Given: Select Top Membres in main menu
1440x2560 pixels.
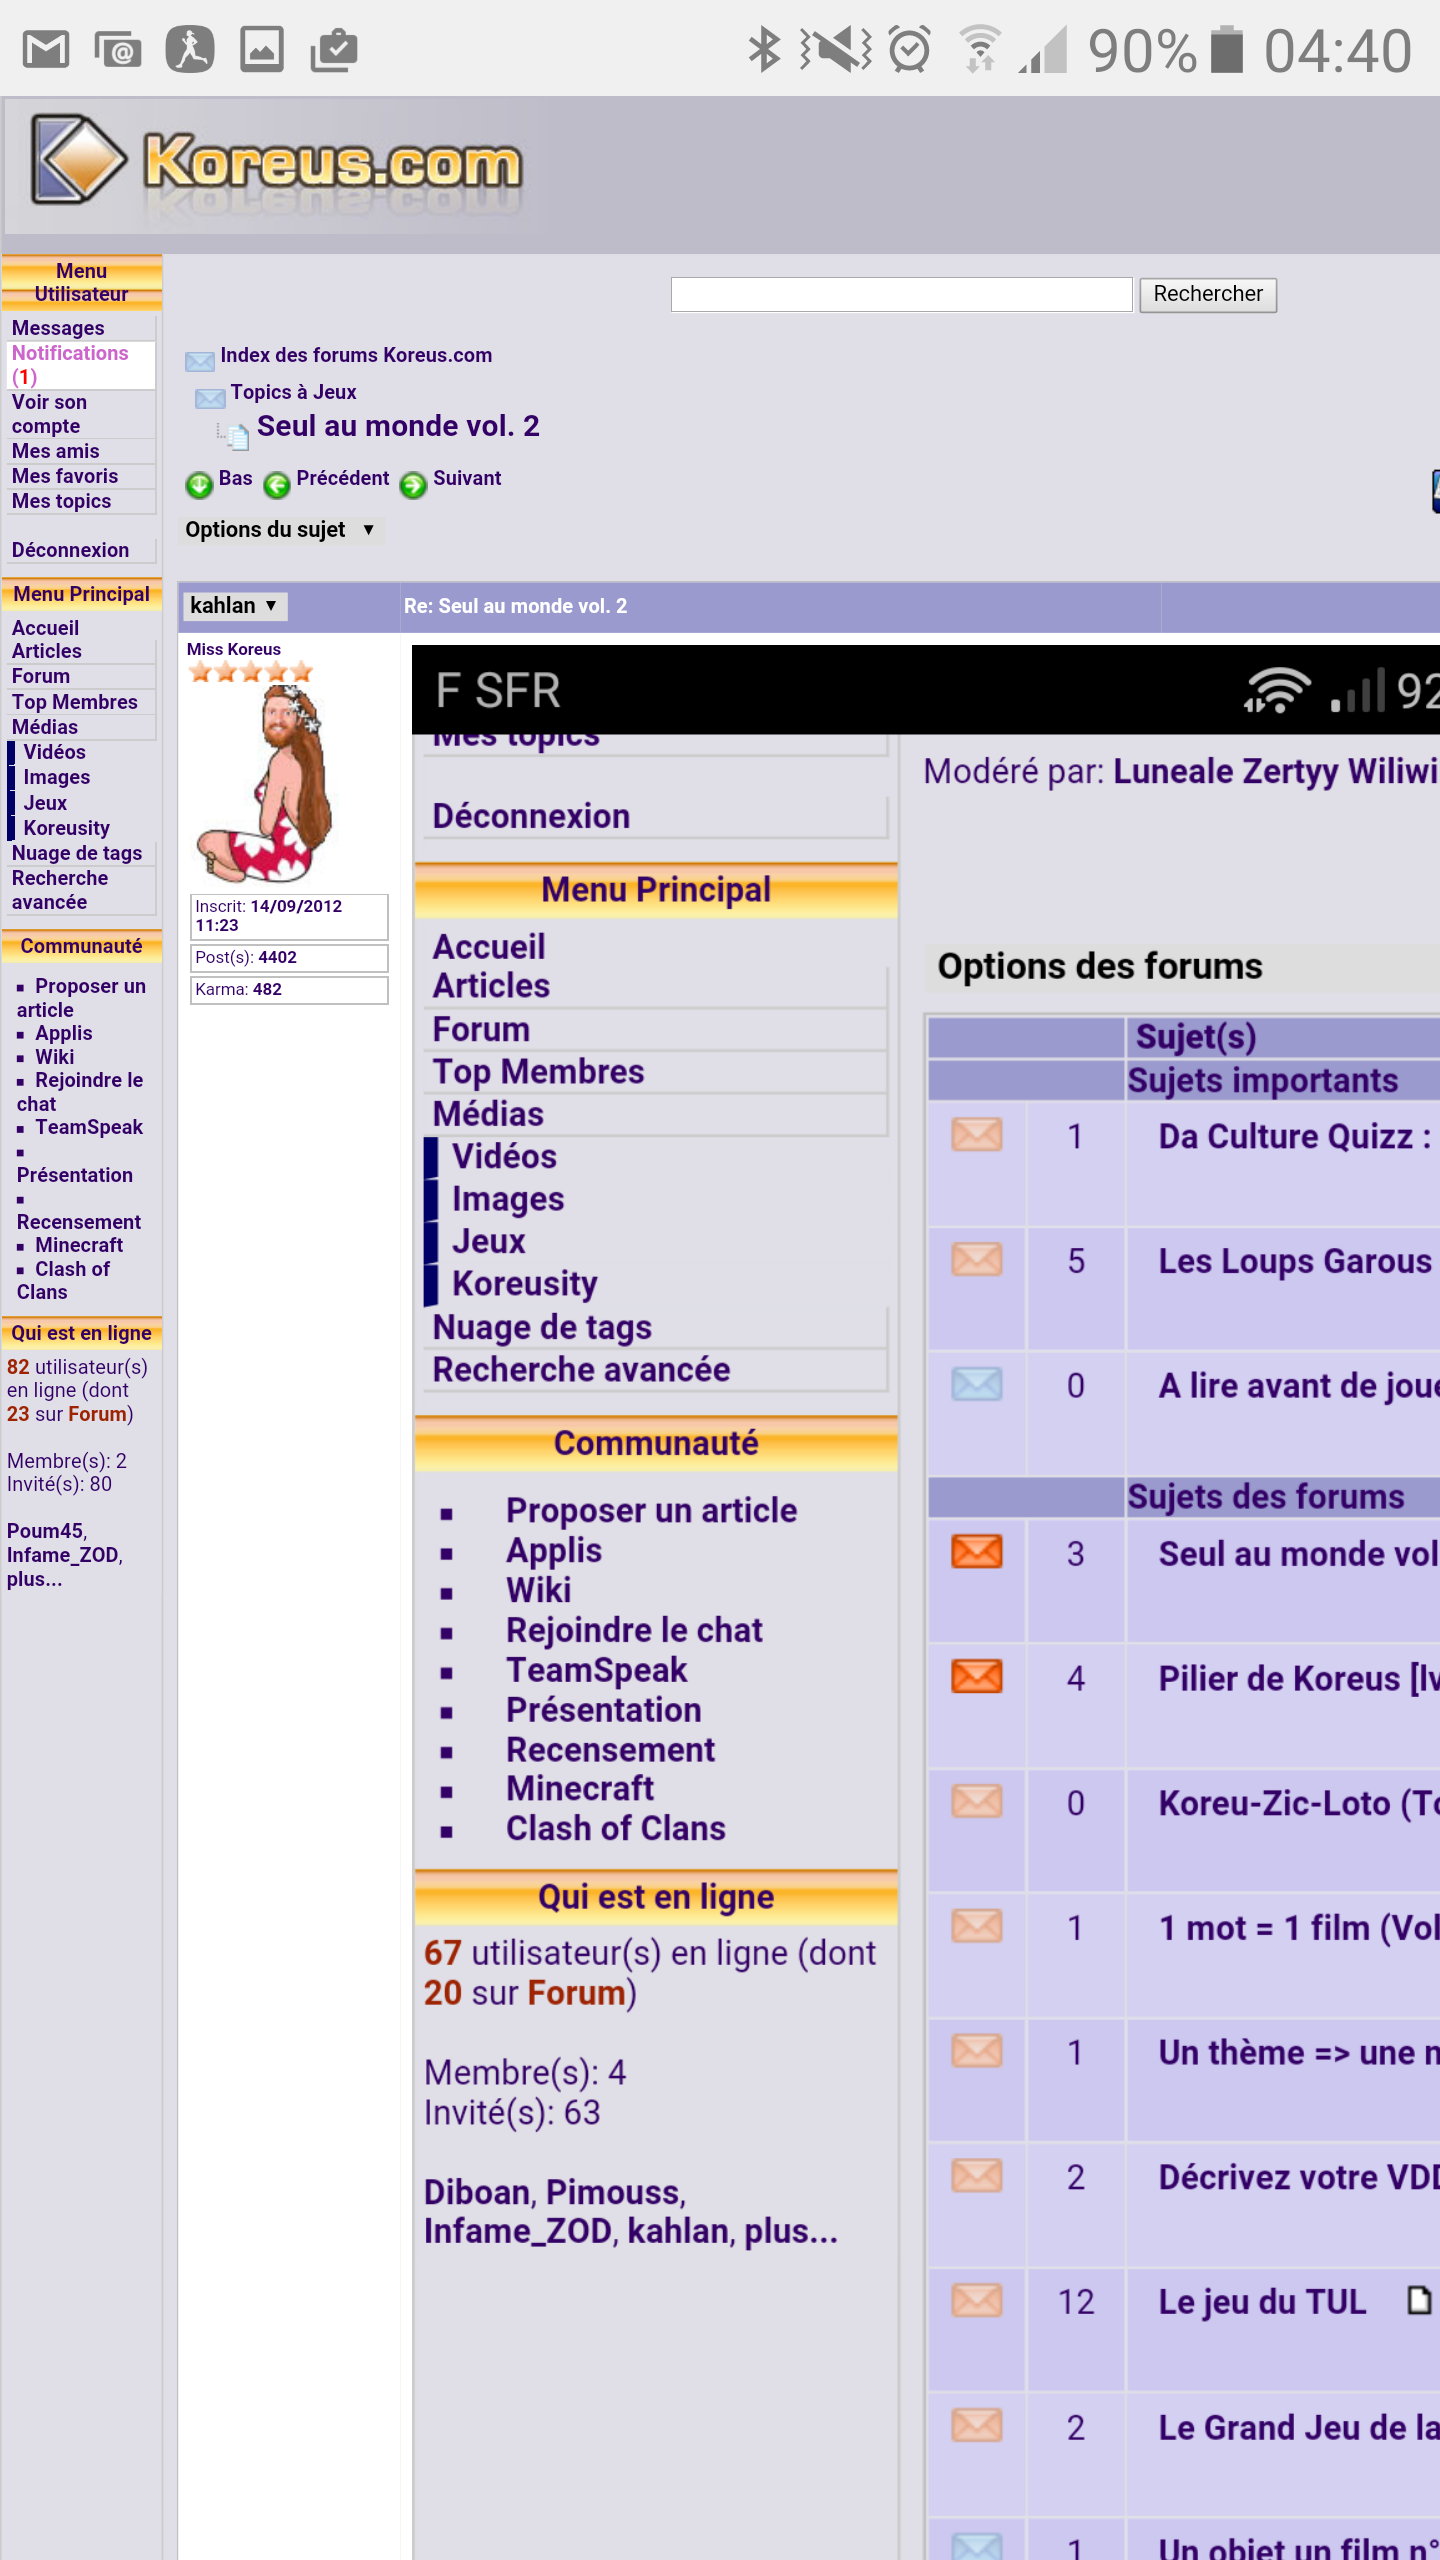Looking at the screenshot, I should tap(74, 702).
